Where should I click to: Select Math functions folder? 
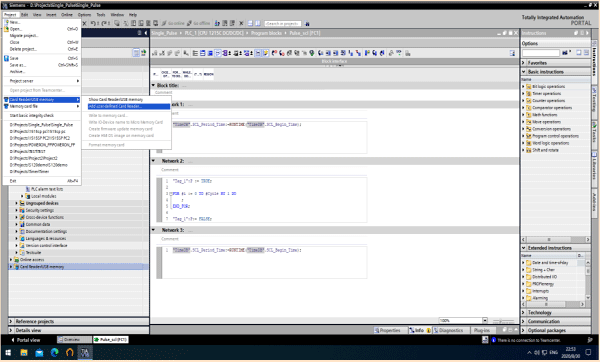[545, 115]
